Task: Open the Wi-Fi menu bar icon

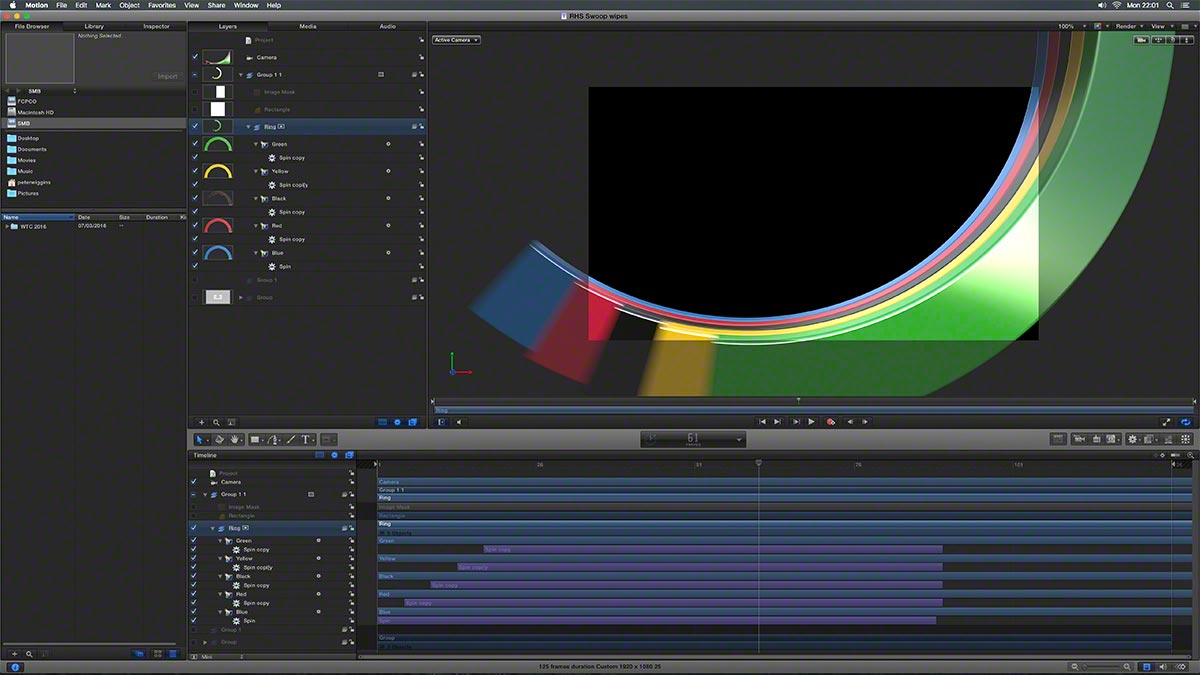Action: (1116, 5)
